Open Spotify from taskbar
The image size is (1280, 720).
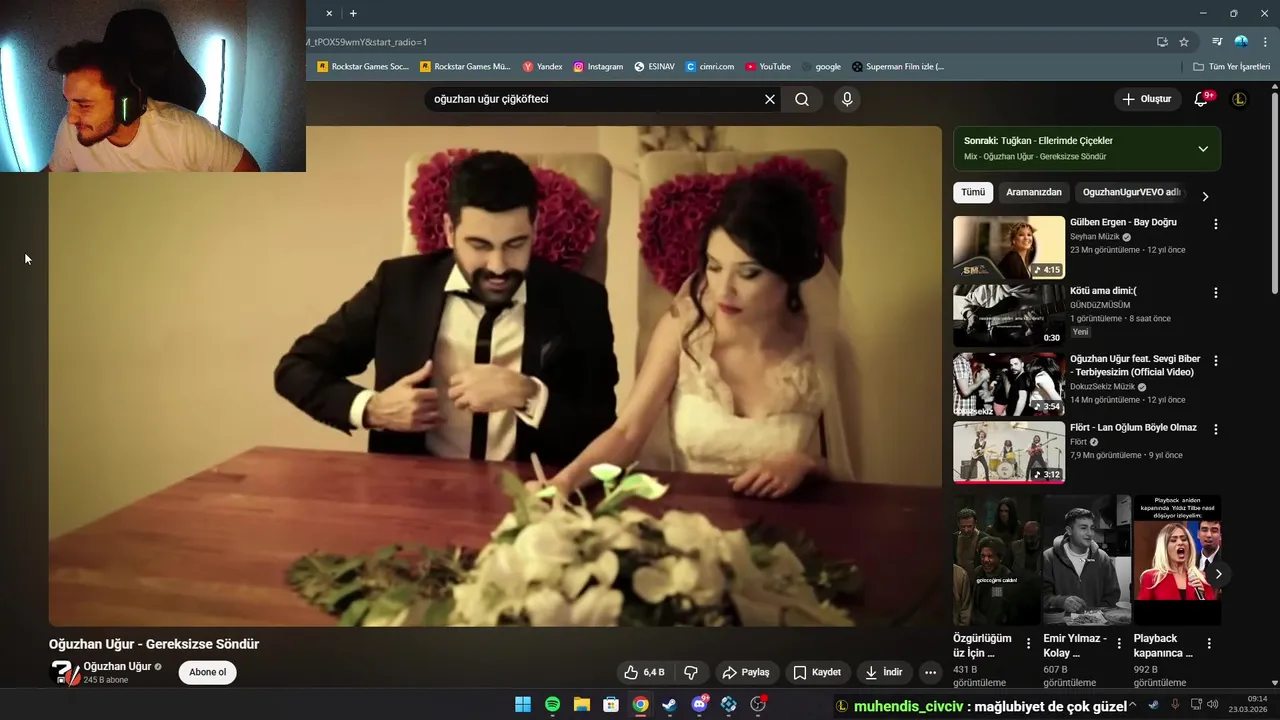pos(552,704)
